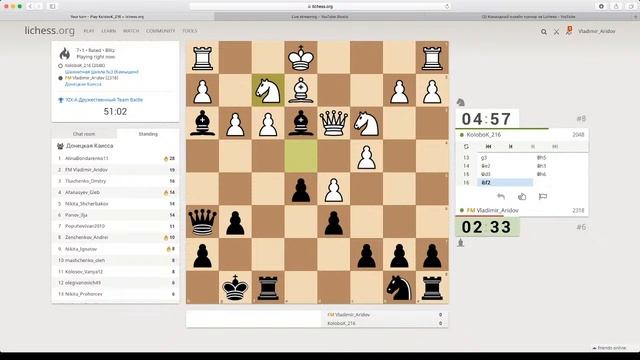Click Panov_Ilja in standings
Image resolution: width=640 pixels, height=360 pixels.
[76, 215]
